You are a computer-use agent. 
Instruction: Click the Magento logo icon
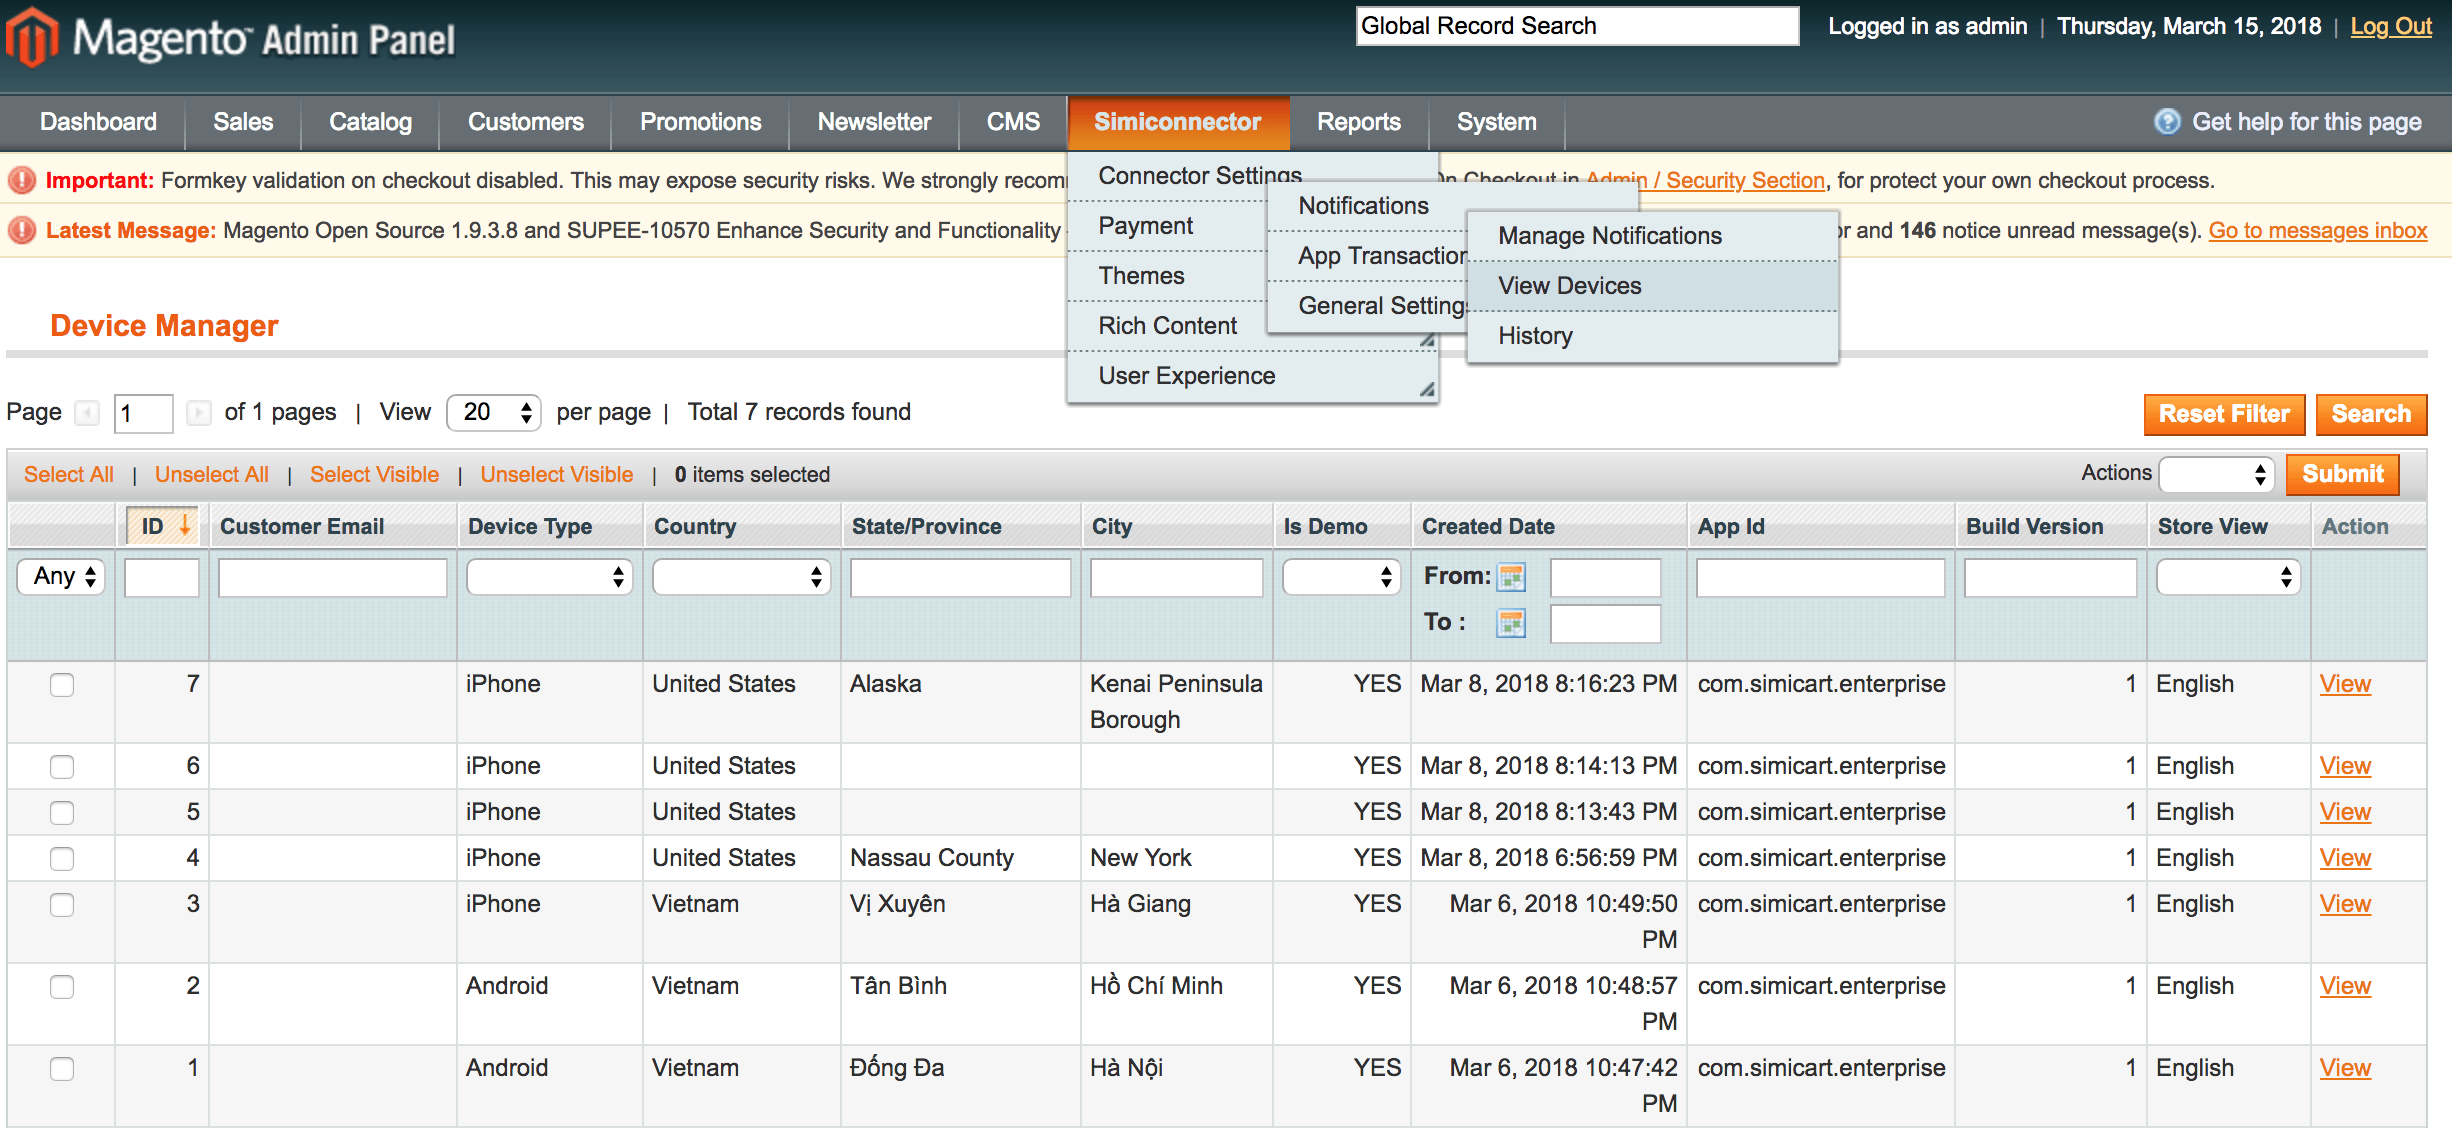tap(32, 38)
